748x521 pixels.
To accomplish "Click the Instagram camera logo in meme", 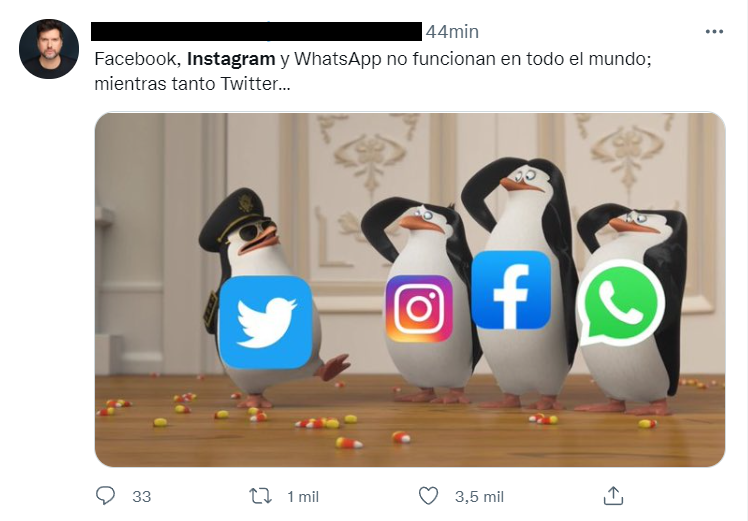I will [419, 309].
